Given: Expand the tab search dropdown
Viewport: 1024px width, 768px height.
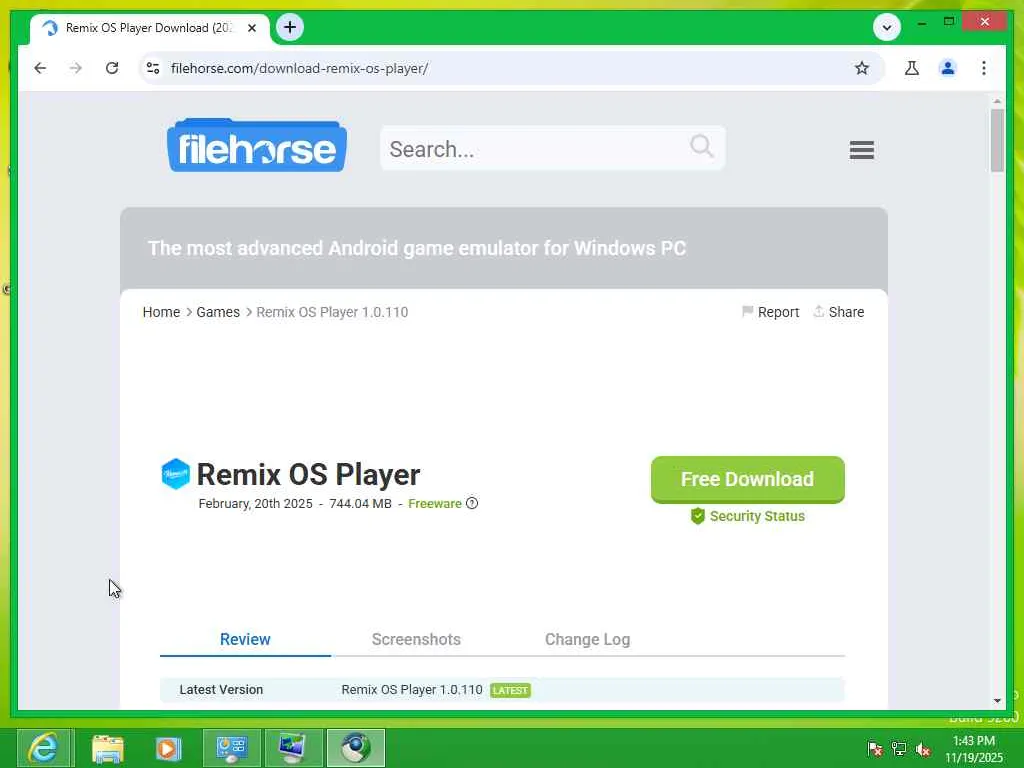Looking at the screenshot, I should pyautogui.click(x=887, y=27).
